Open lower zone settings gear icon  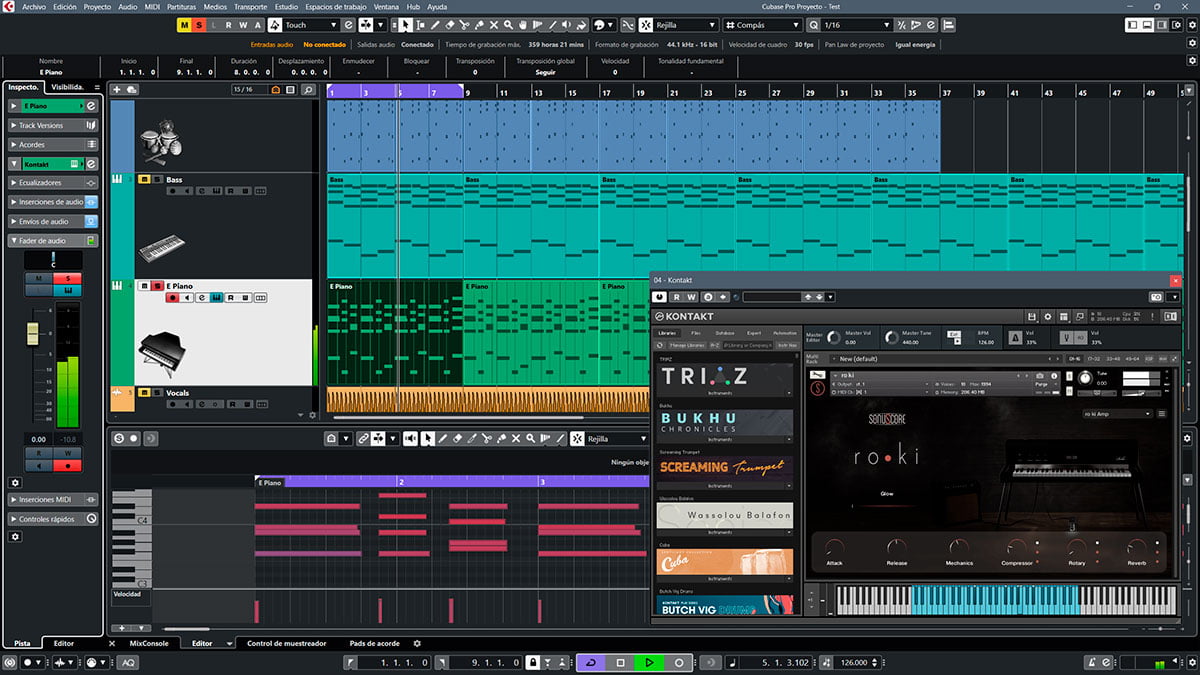click(x=418, y=644)
